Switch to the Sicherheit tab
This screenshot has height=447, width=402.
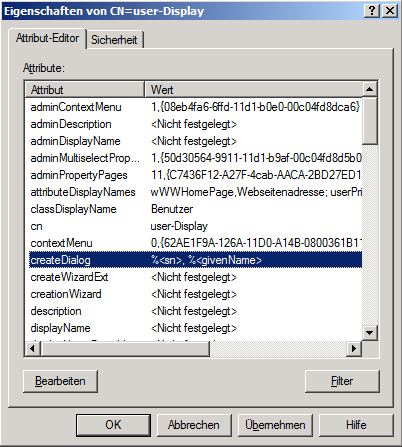(x=114, y=40)
